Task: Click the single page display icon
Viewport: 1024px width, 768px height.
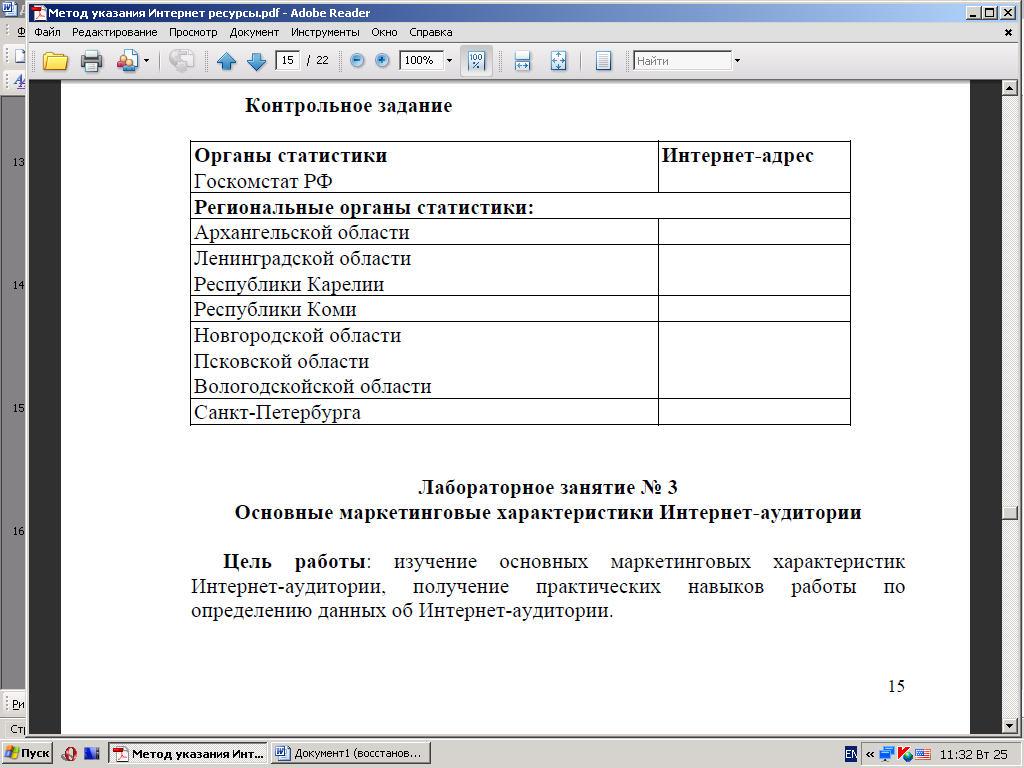Action: tap(603, 61)
